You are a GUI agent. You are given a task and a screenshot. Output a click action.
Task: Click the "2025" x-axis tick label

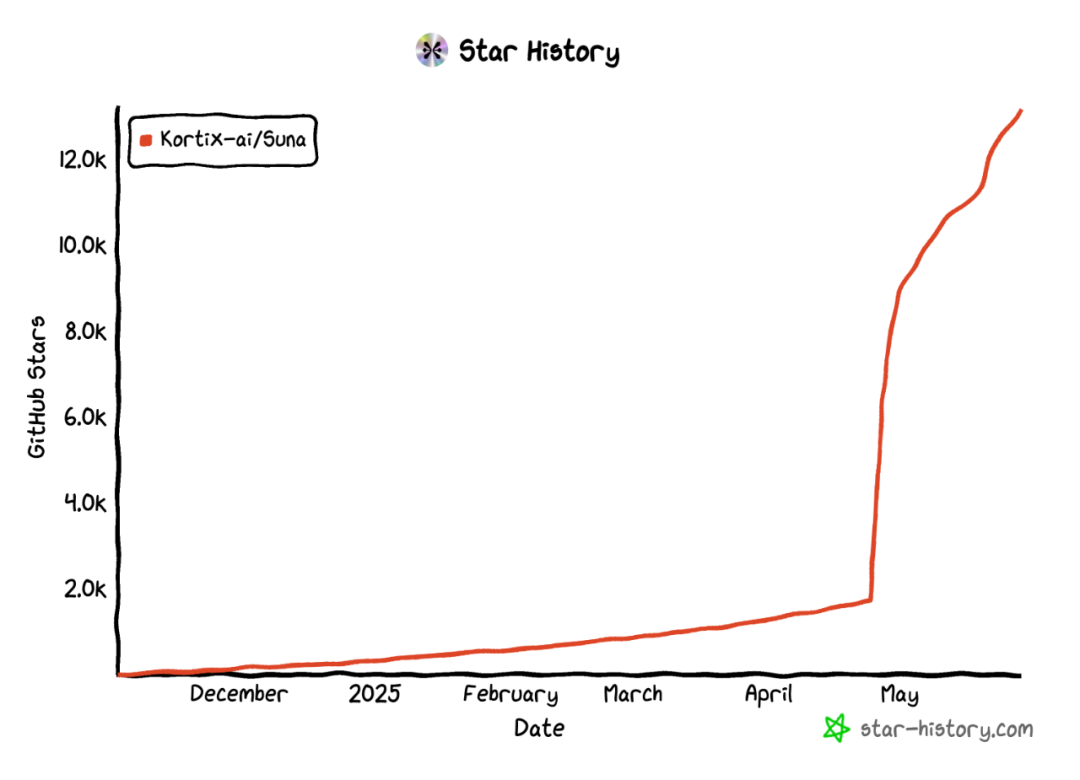(374, 694)
